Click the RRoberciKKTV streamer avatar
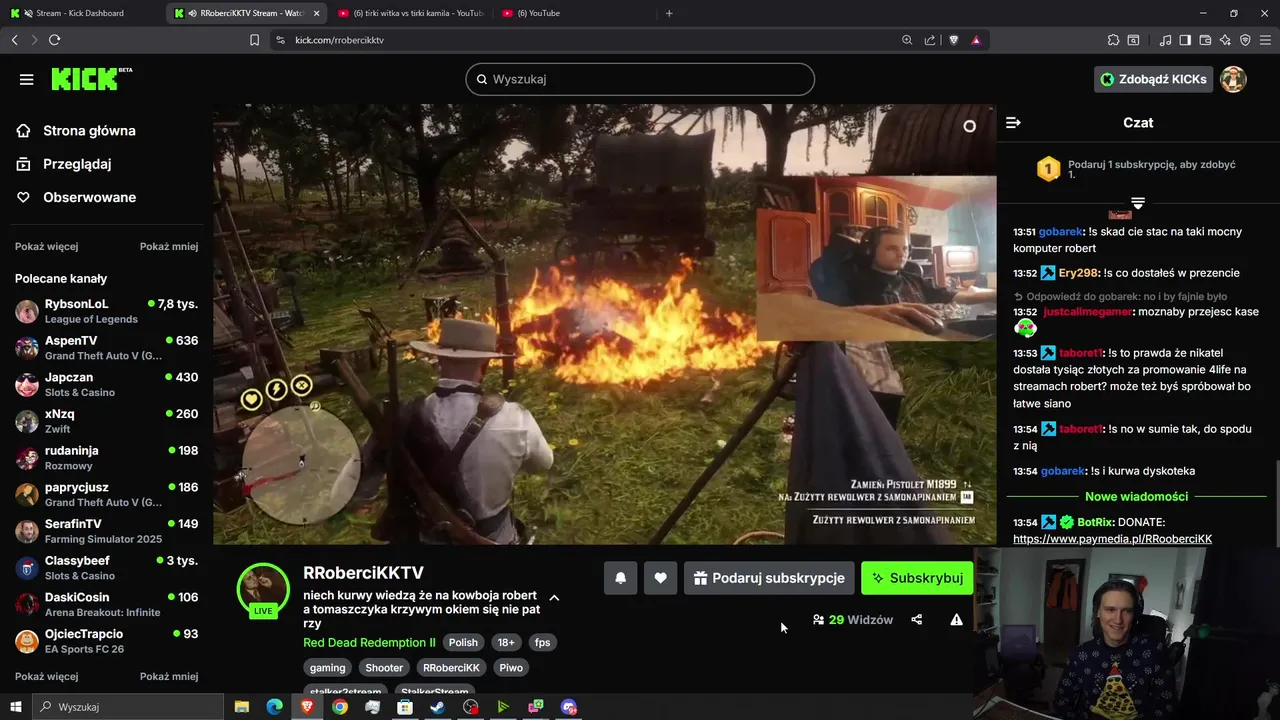 (263, 588)
